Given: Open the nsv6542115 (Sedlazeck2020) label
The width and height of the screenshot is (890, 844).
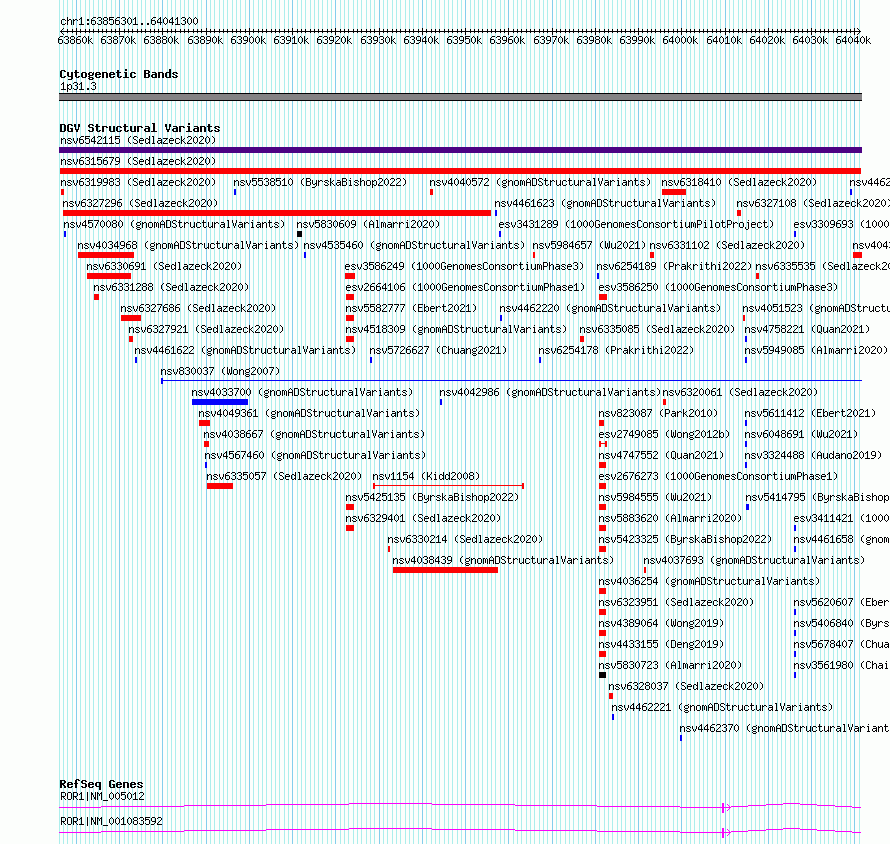Looking at the screenshot, I should (138, 140).
